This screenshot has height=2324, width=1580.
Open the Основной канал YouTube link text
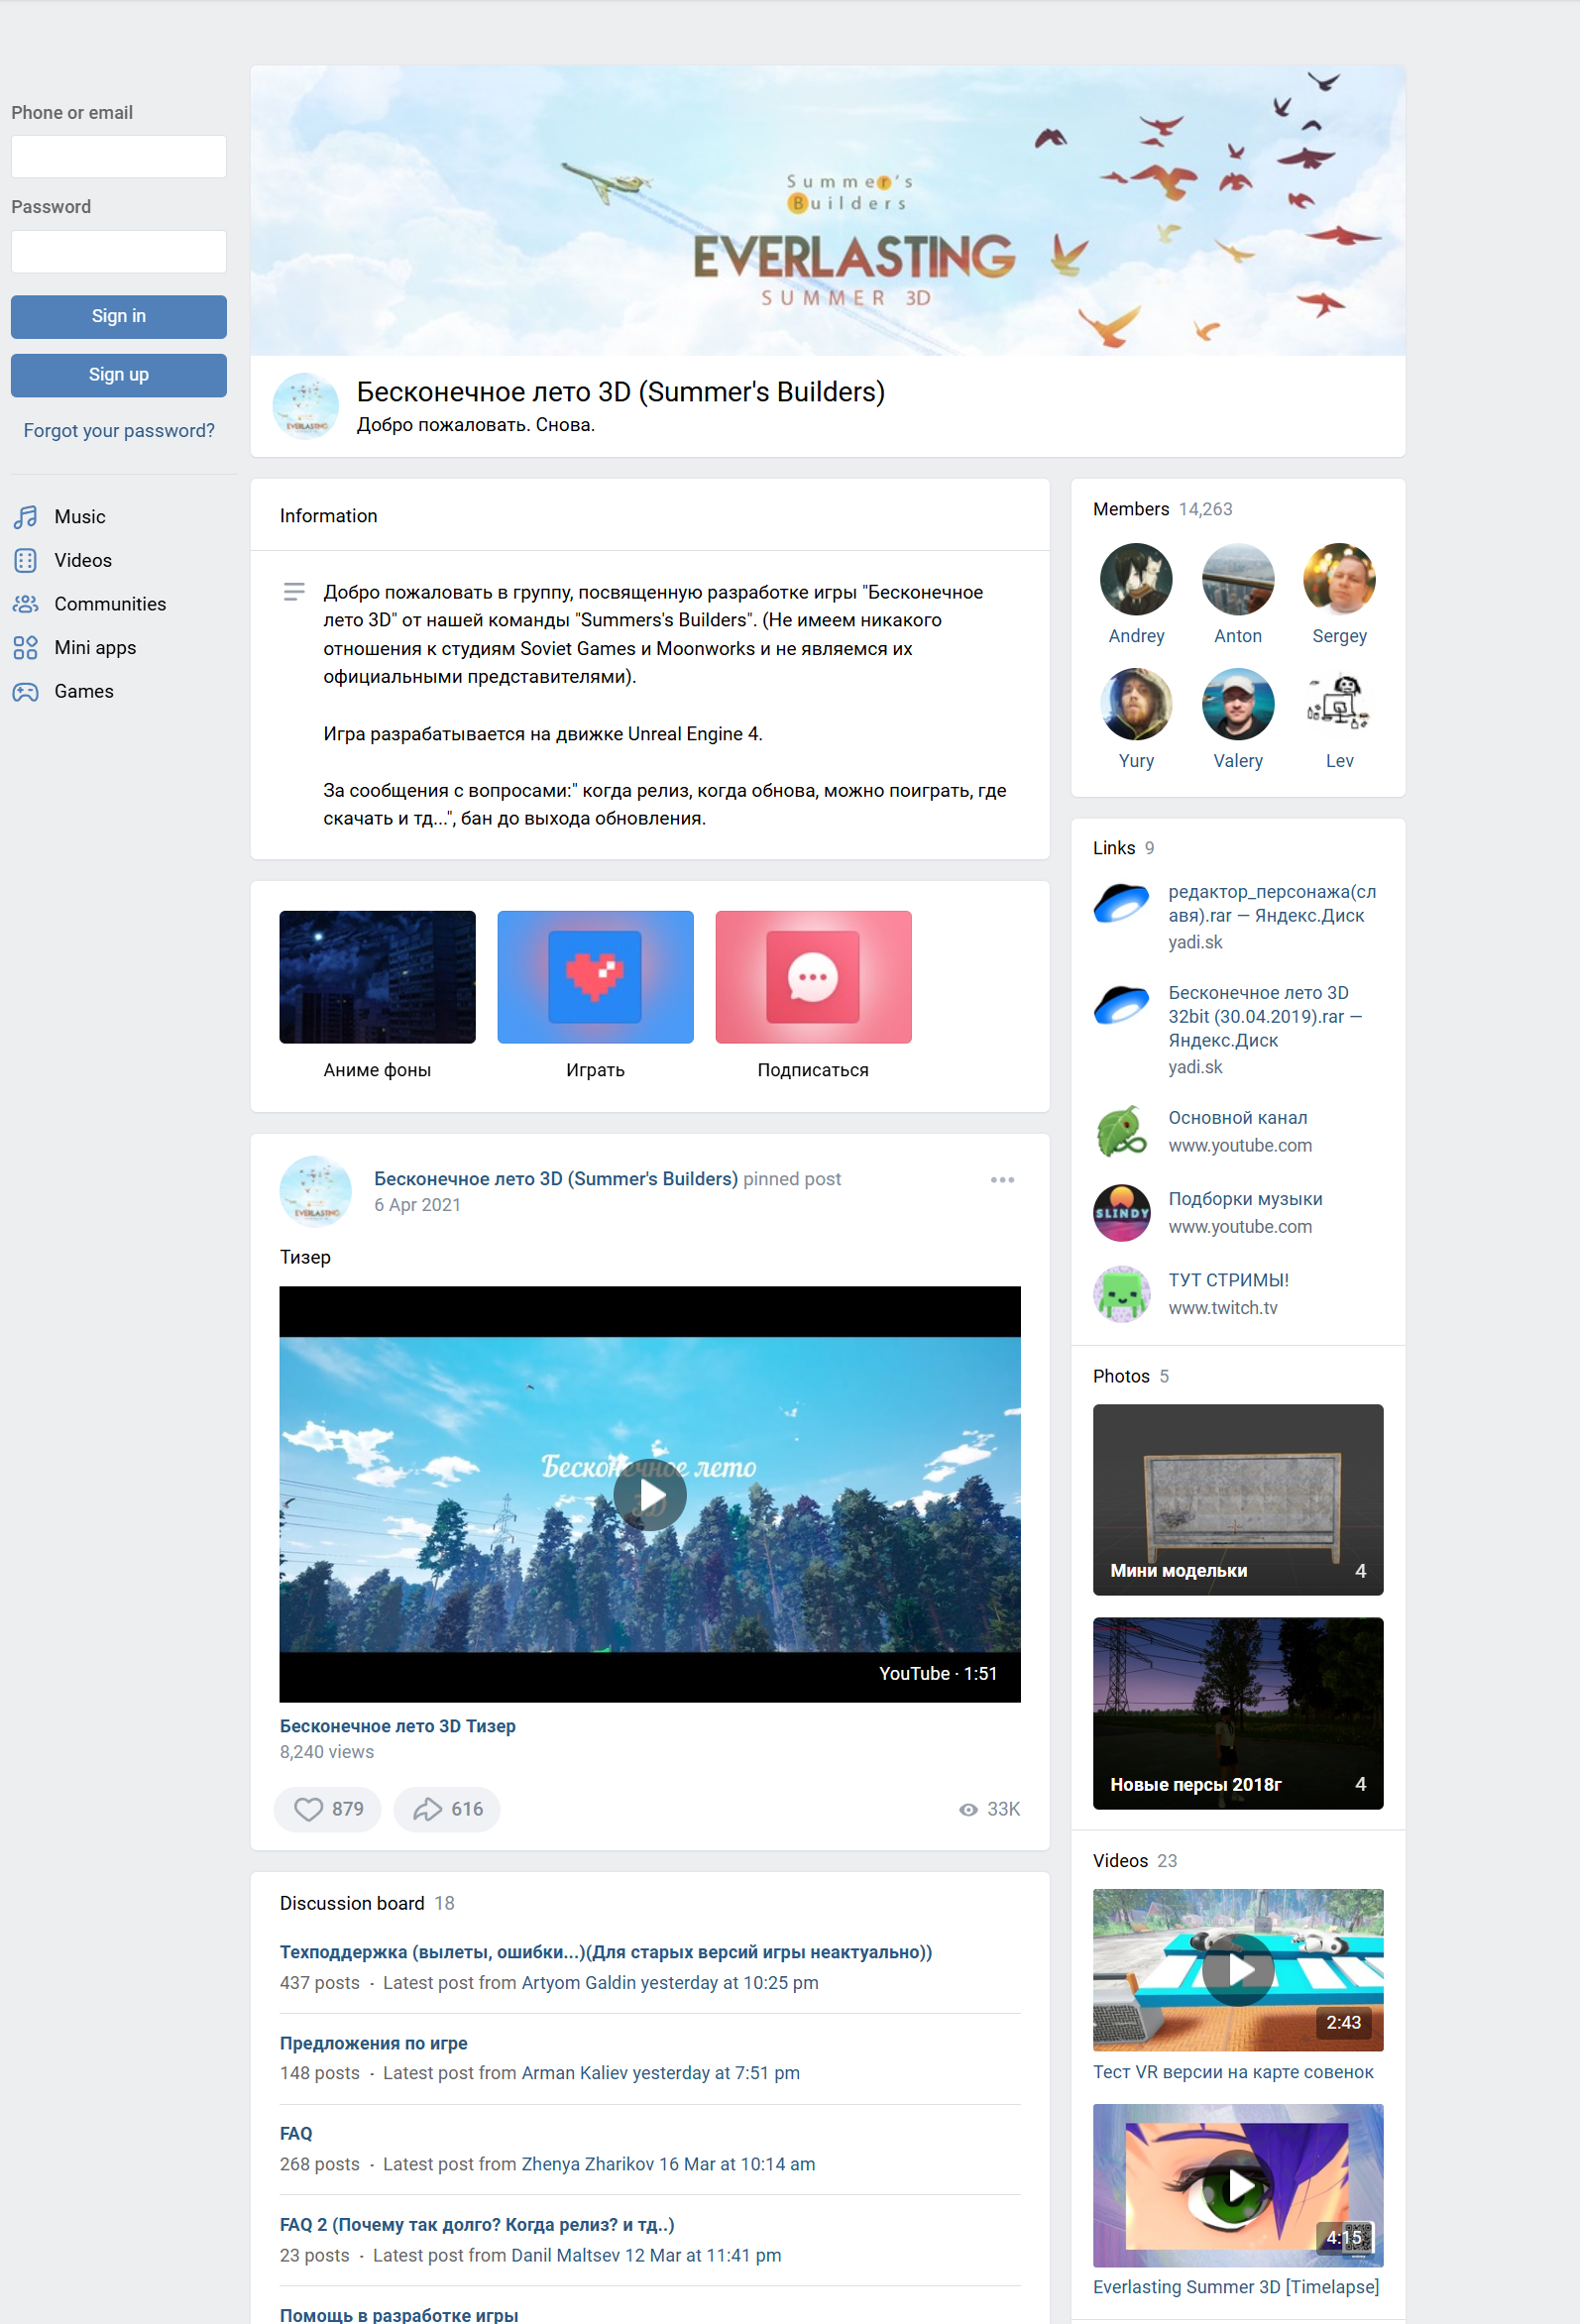click(1238, 1118)
